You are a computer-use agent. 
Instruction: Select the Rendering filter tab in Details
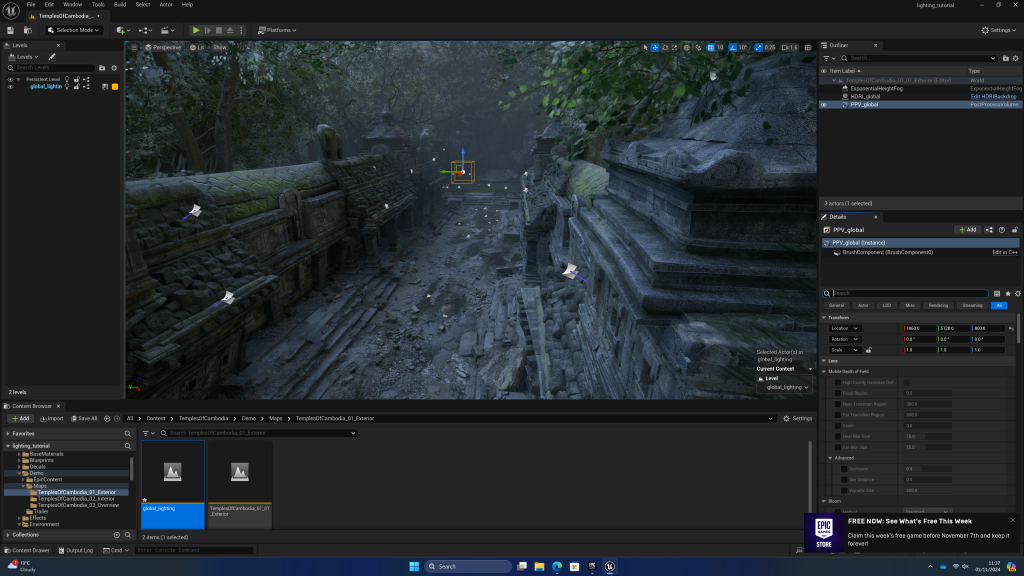[x=938, y=306]
